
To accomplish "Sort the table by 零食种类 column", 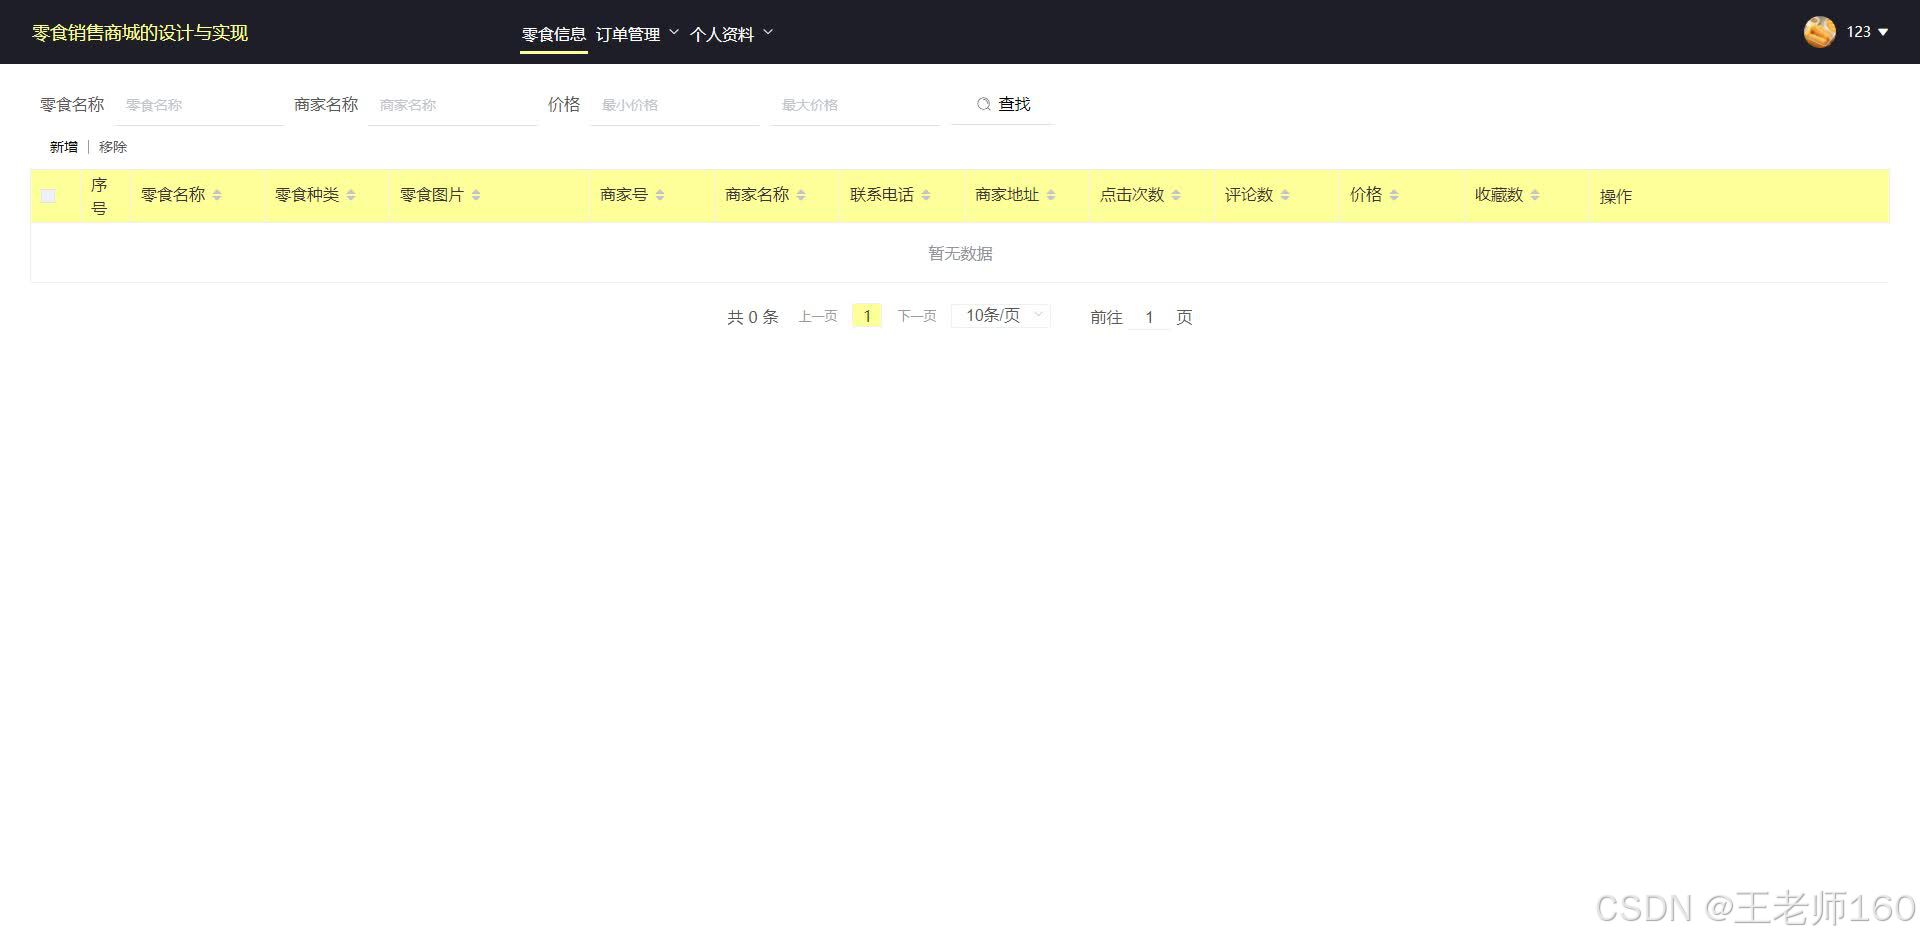I will click(351, 195).
